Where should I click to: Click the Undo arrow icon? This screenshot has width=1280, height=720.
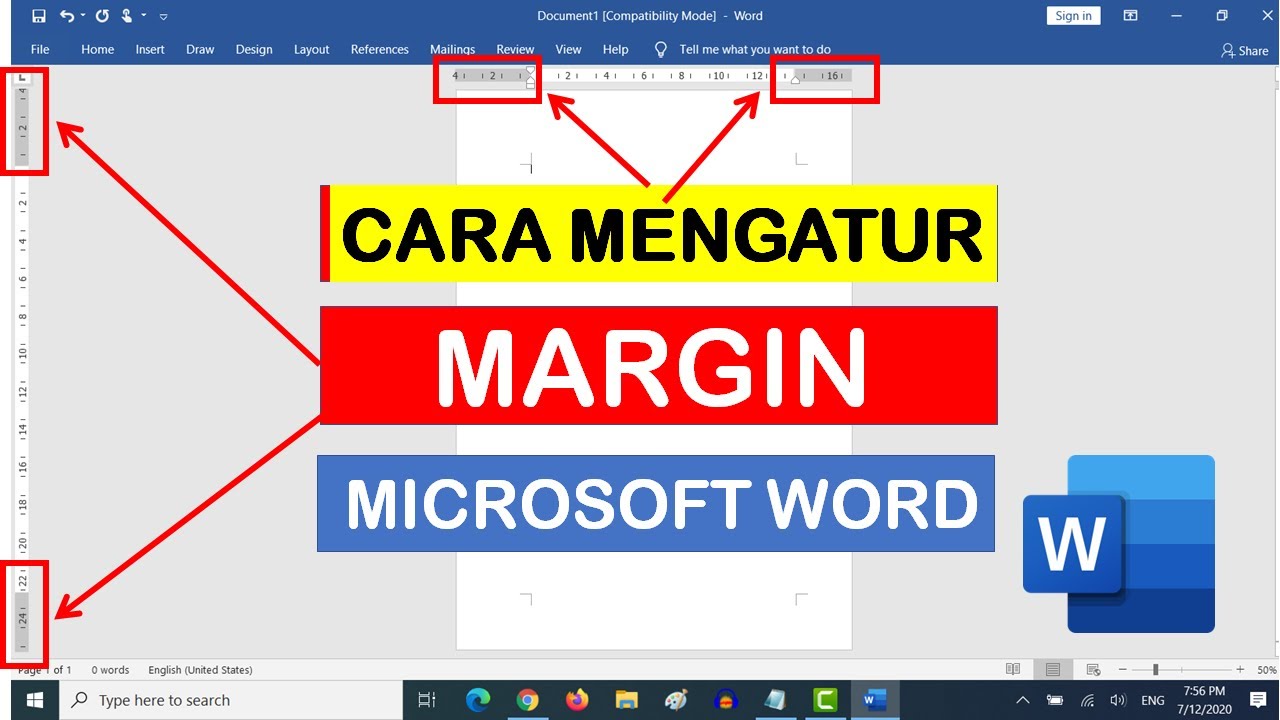point(66,16)
